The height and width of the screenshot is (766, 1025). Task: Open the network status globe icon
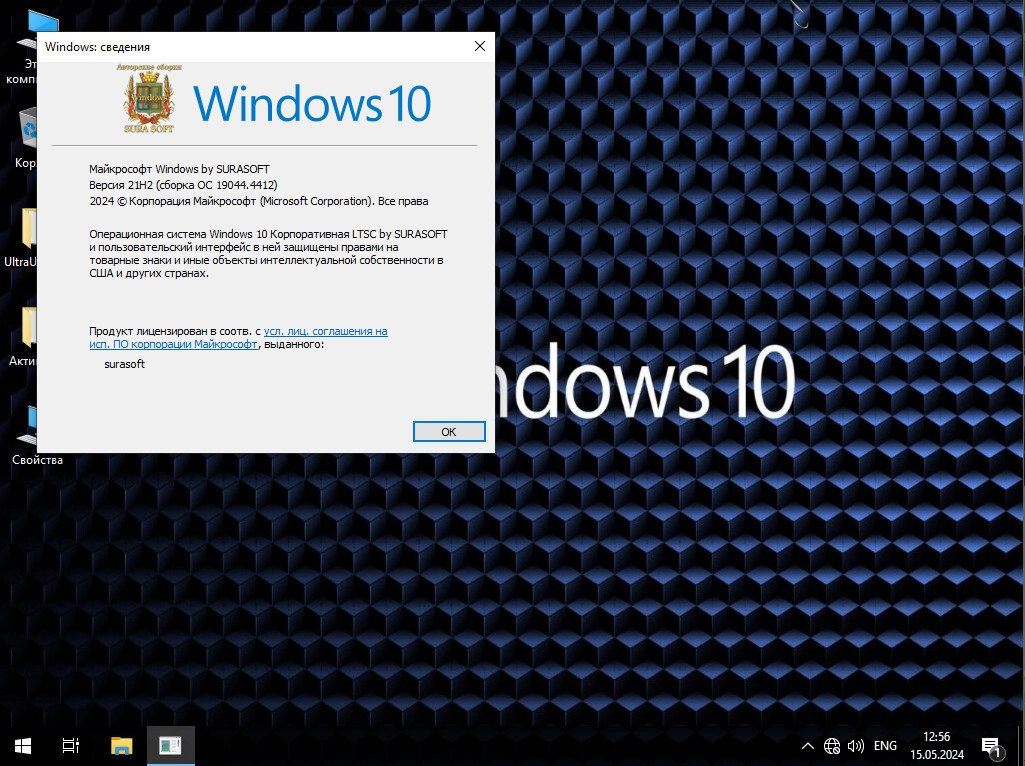point(832,746)
